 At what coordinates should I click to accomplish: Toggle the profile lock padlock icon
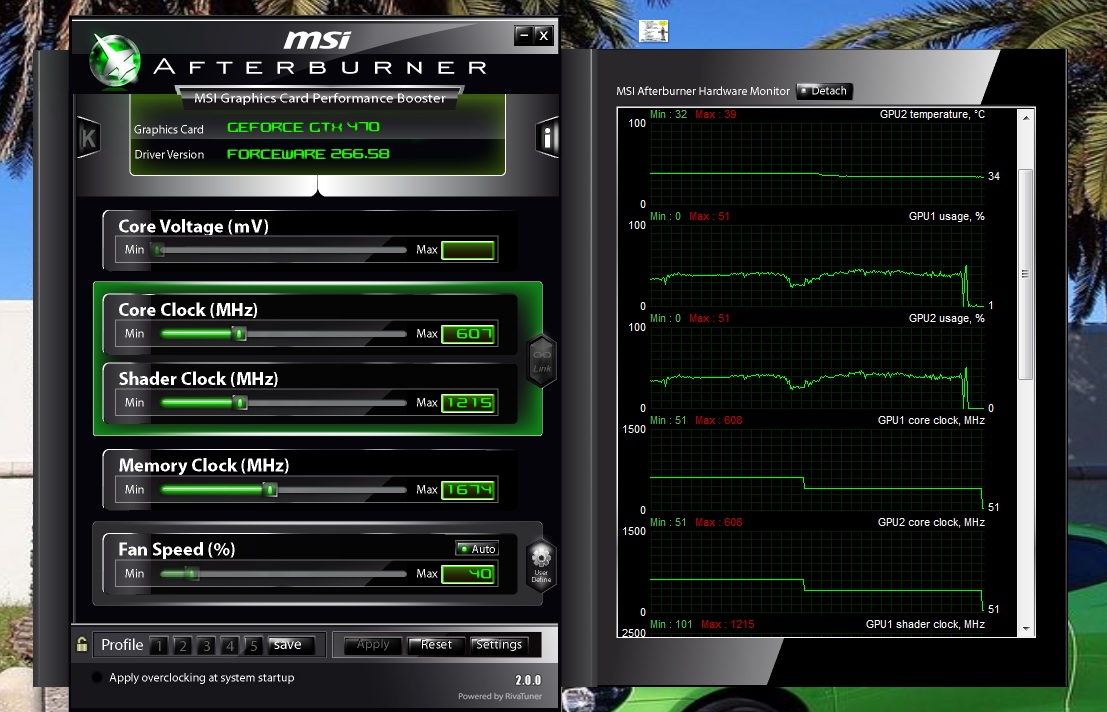pos(82,644)
